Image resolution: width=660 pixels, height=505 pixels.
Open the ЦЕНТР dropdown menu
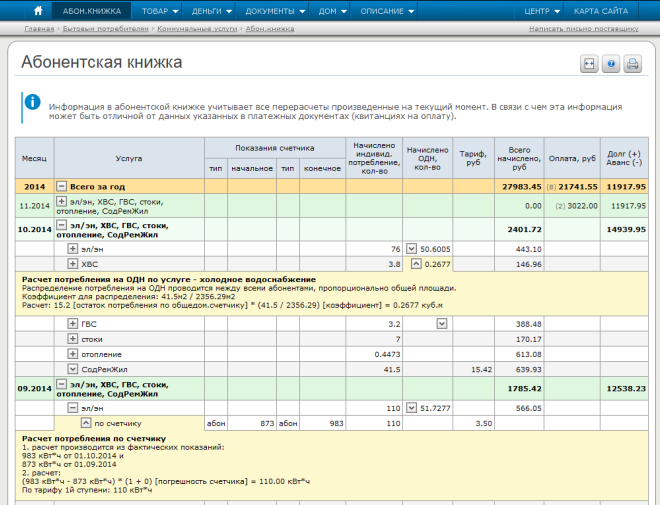(542, 11)
